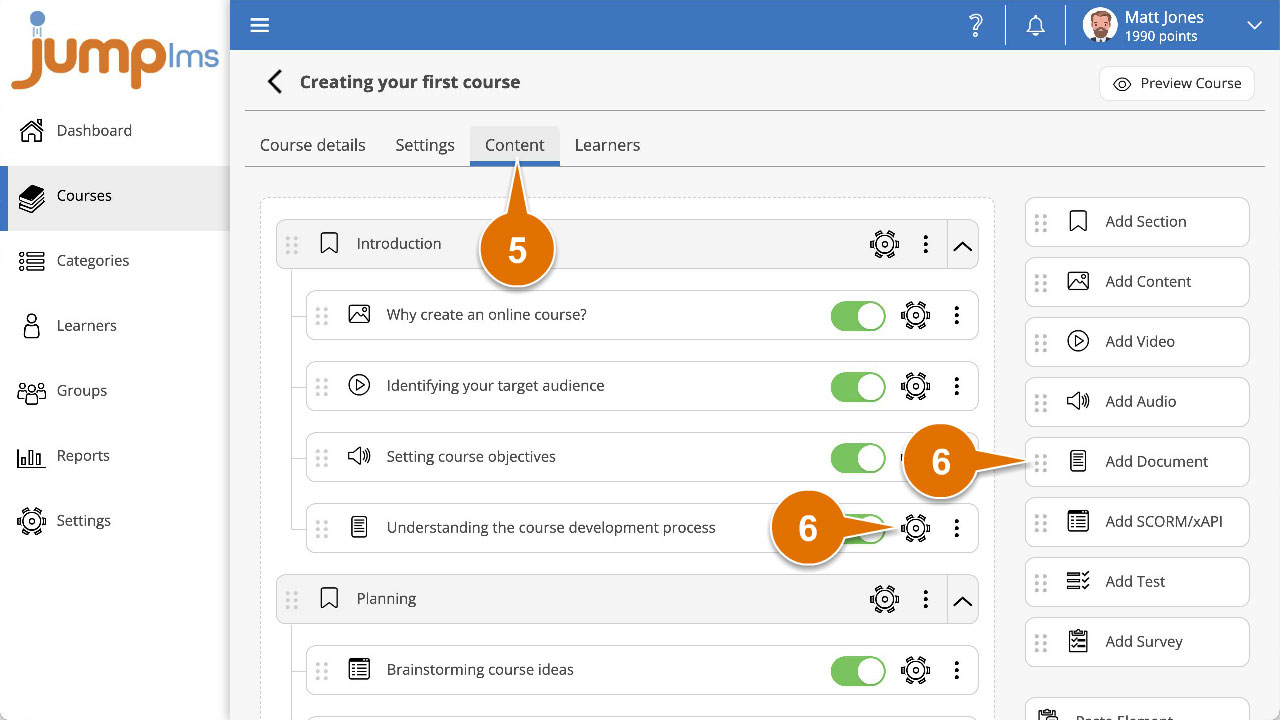Disable Why create an online course? toggle
Image resolution: width=1280 pixels, height=720 pixels.
[x=858, y=315]
